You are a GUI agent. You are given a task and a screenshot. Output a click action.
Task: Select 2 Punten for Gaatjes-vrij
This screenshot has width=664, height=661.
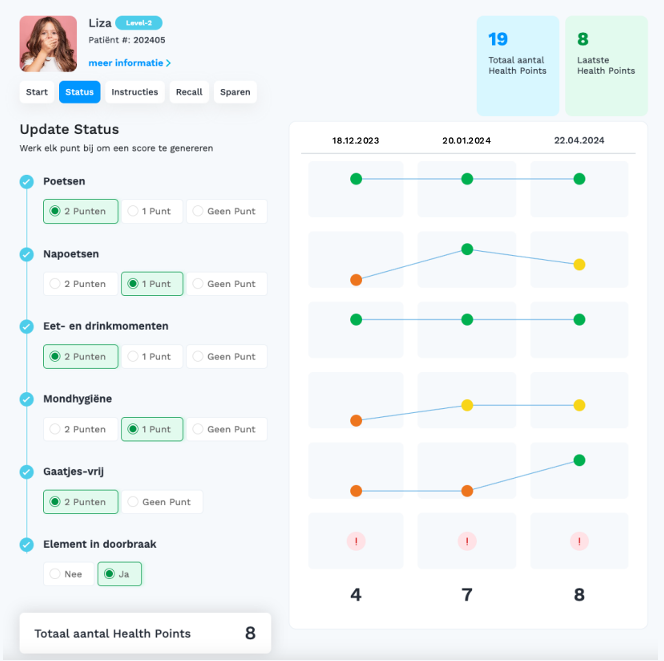pos(80,502)
